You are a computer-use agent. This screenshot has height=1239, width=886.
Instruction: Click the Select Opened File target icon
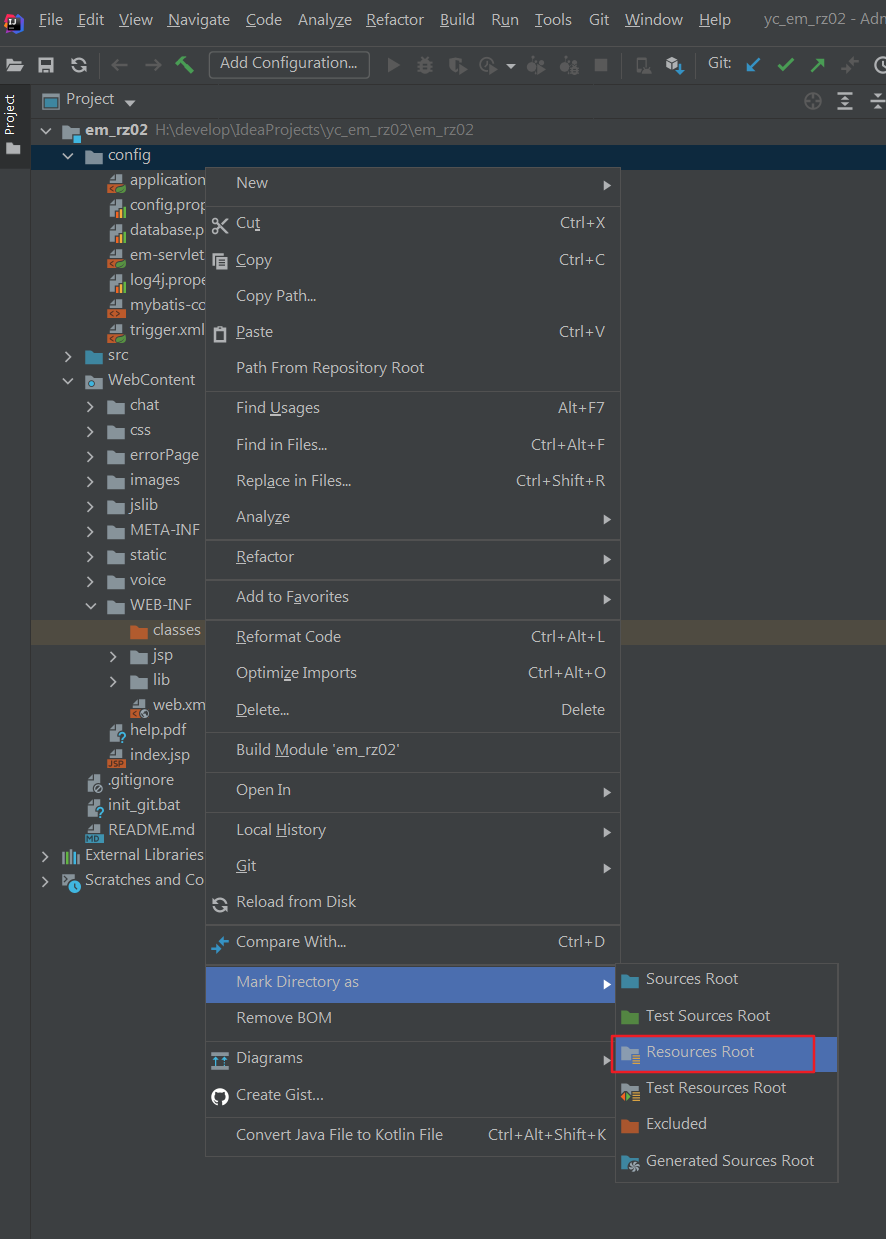point(813,100)
